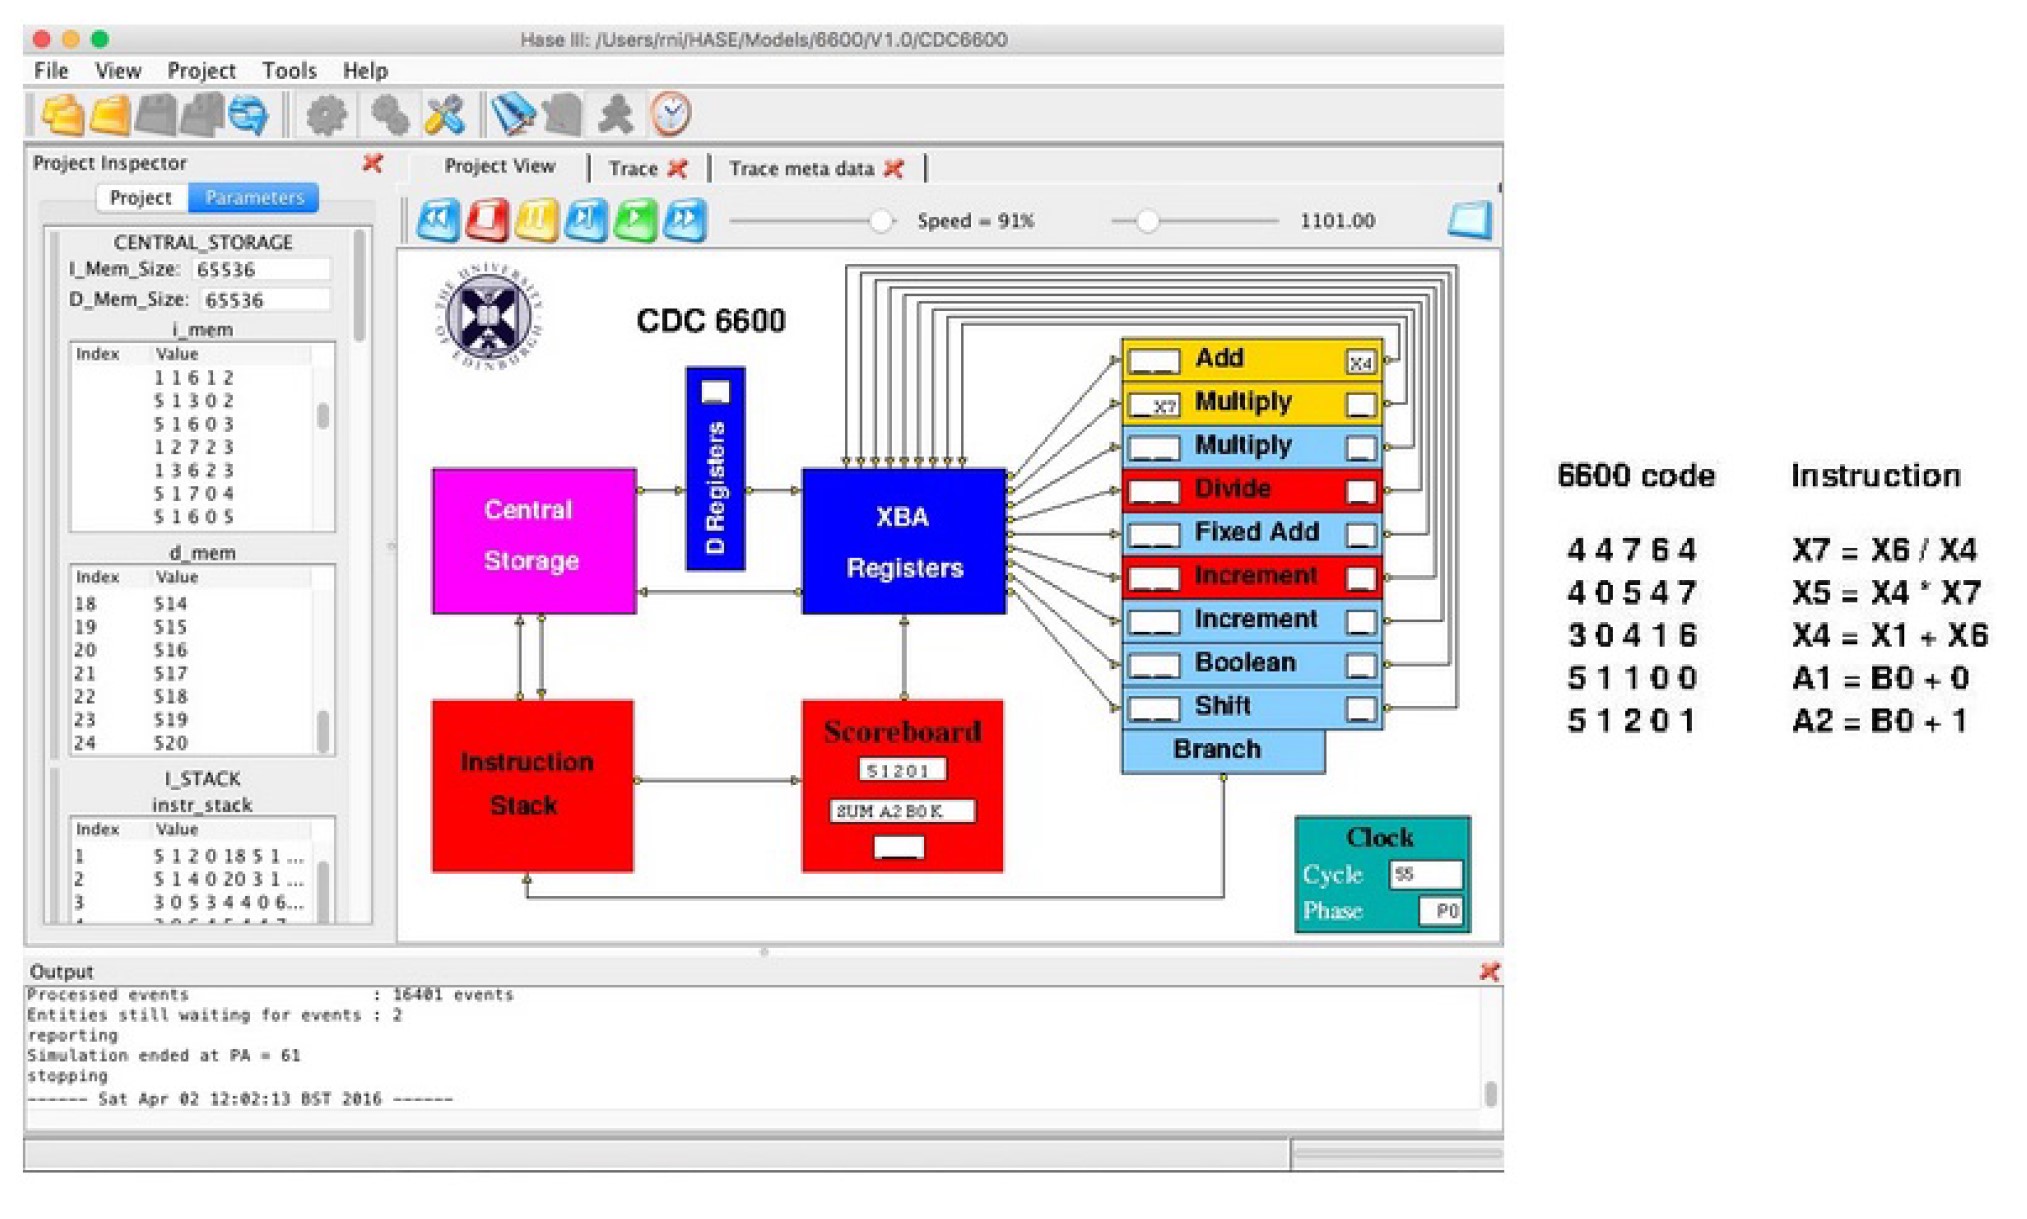The width and height of the screenshot is (2027, 1219).
Task: Click the double floppy save-all icon
Action: (x=202, y=114)
